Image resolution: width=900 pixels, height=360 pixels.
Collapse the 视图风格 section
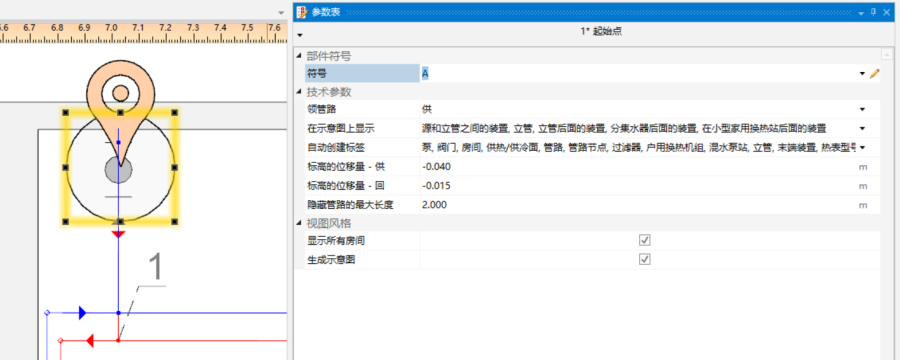pos(298,223)
